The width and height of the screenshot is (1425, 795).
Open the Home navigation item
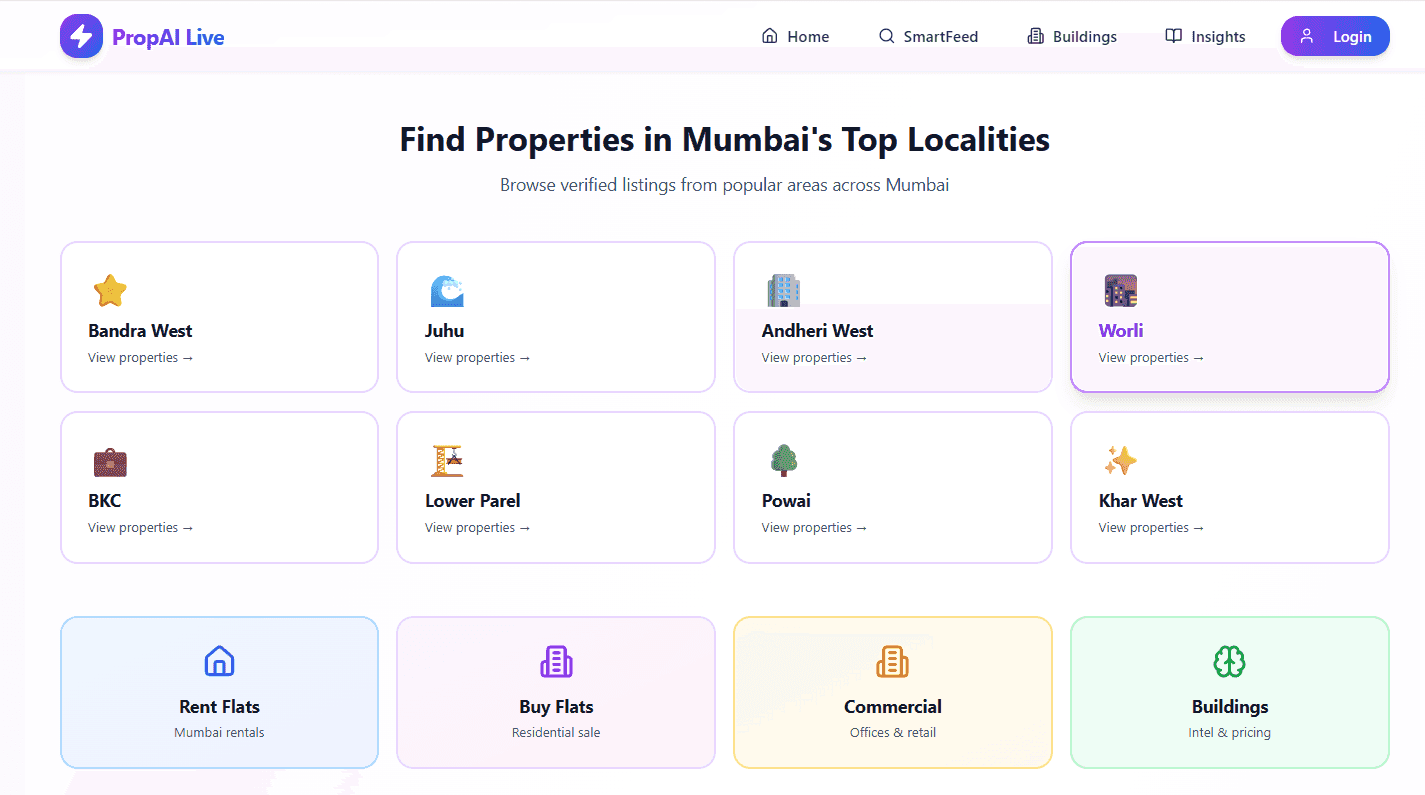tap(796, 37)
